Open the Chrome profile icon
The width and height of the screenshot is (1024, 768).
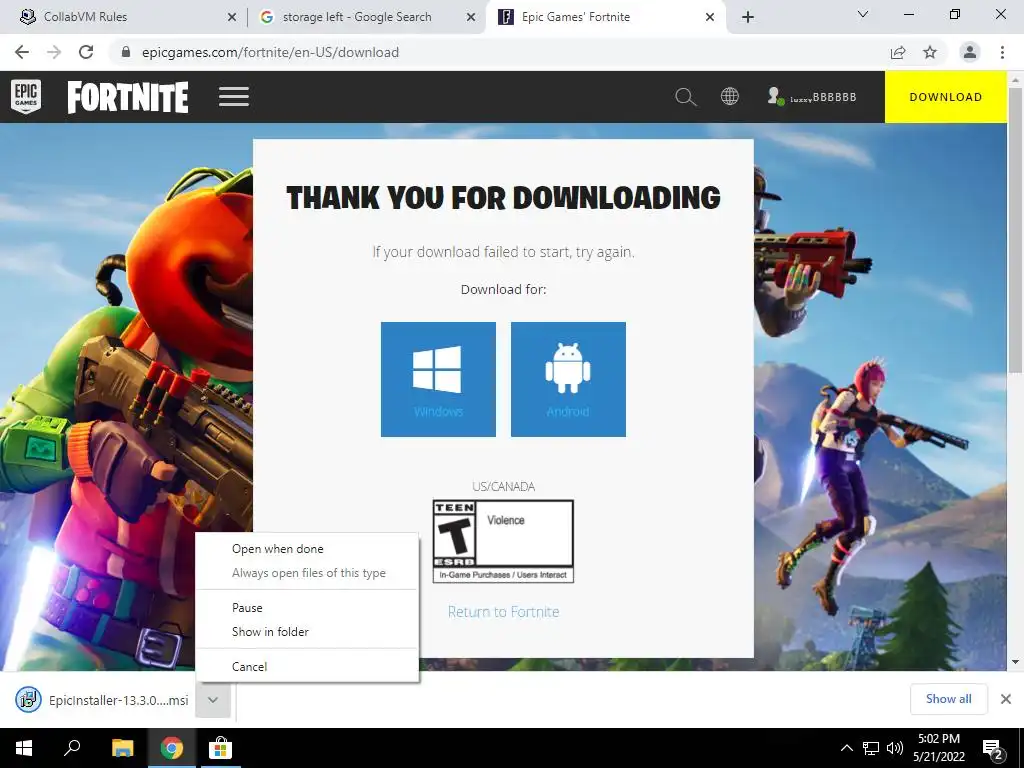[970, 52]
